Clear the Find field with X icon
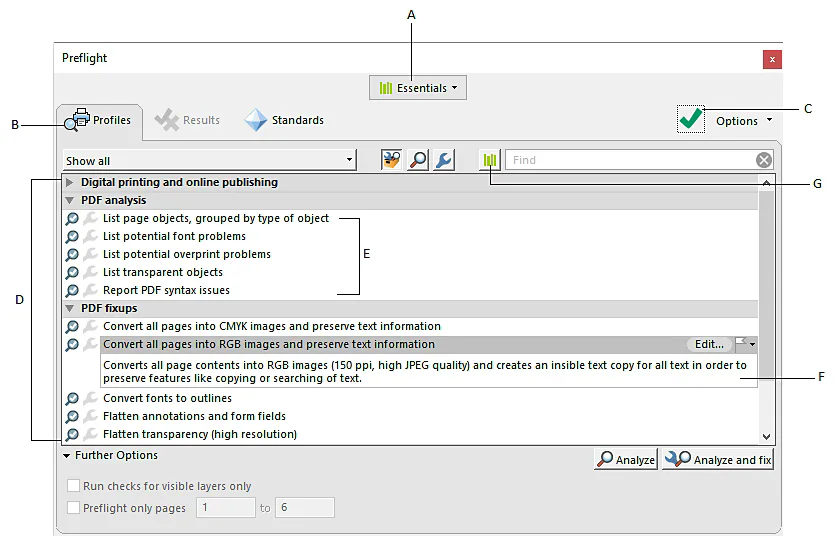834x537 pixels. coord(764,160)
